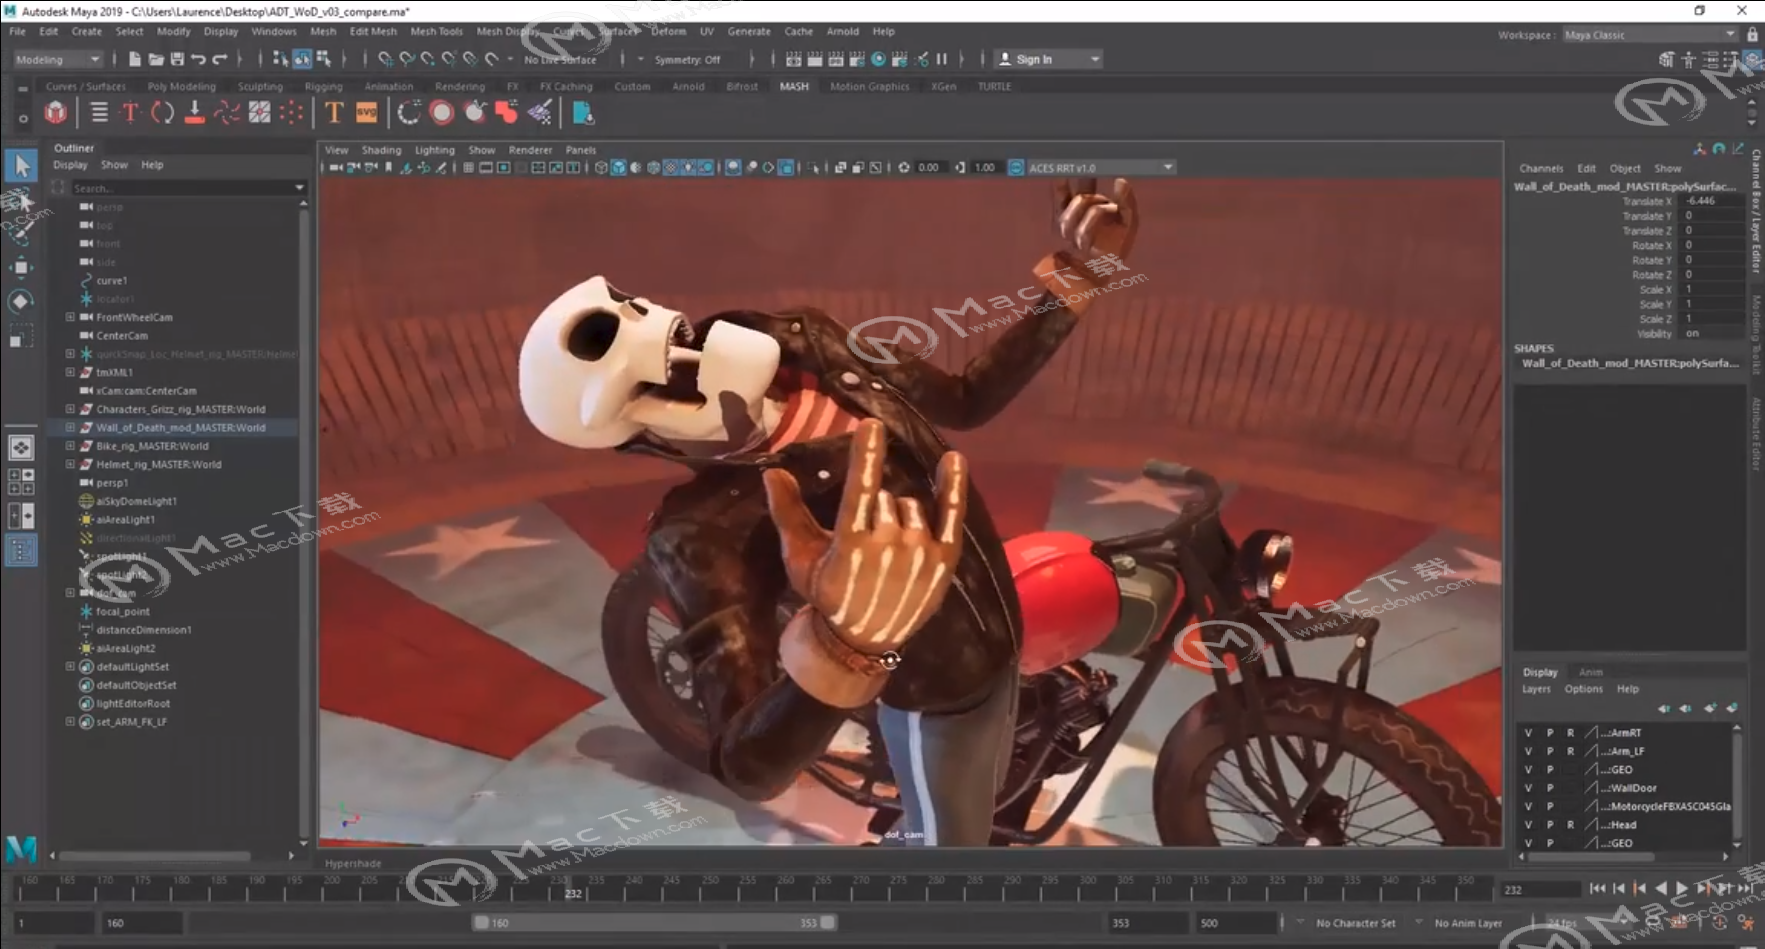
Task: Open the ACES RRT v1.0 view transform dropdown
Action: click(1100, 168)
